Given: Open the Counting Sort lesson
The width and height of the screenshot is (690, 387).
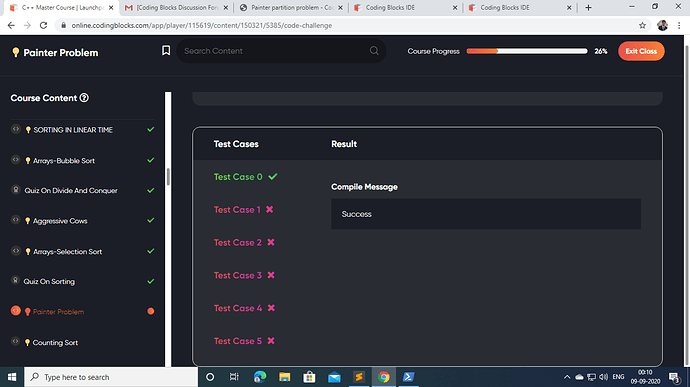Looking at the screenshot, I should click(x=55, y=343).
